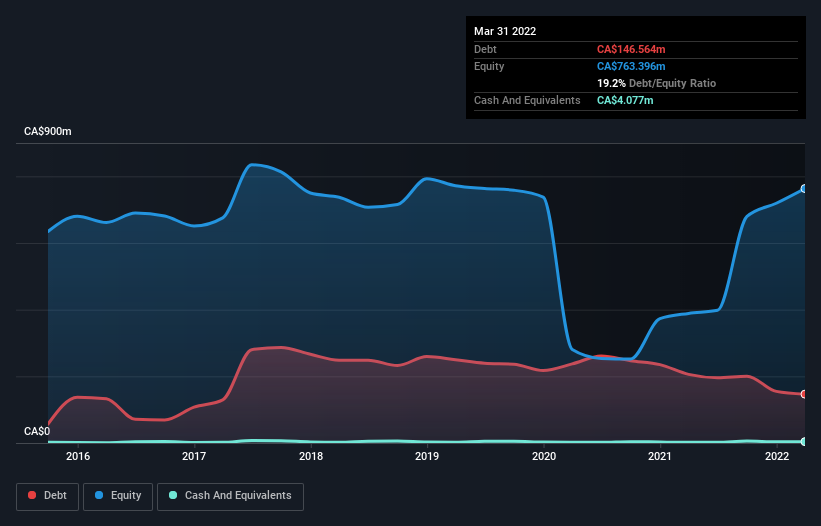This screenshot has width=821, height=526.
Task: Click the CA$146.564m debt value
Action: (x=631, y=49)
